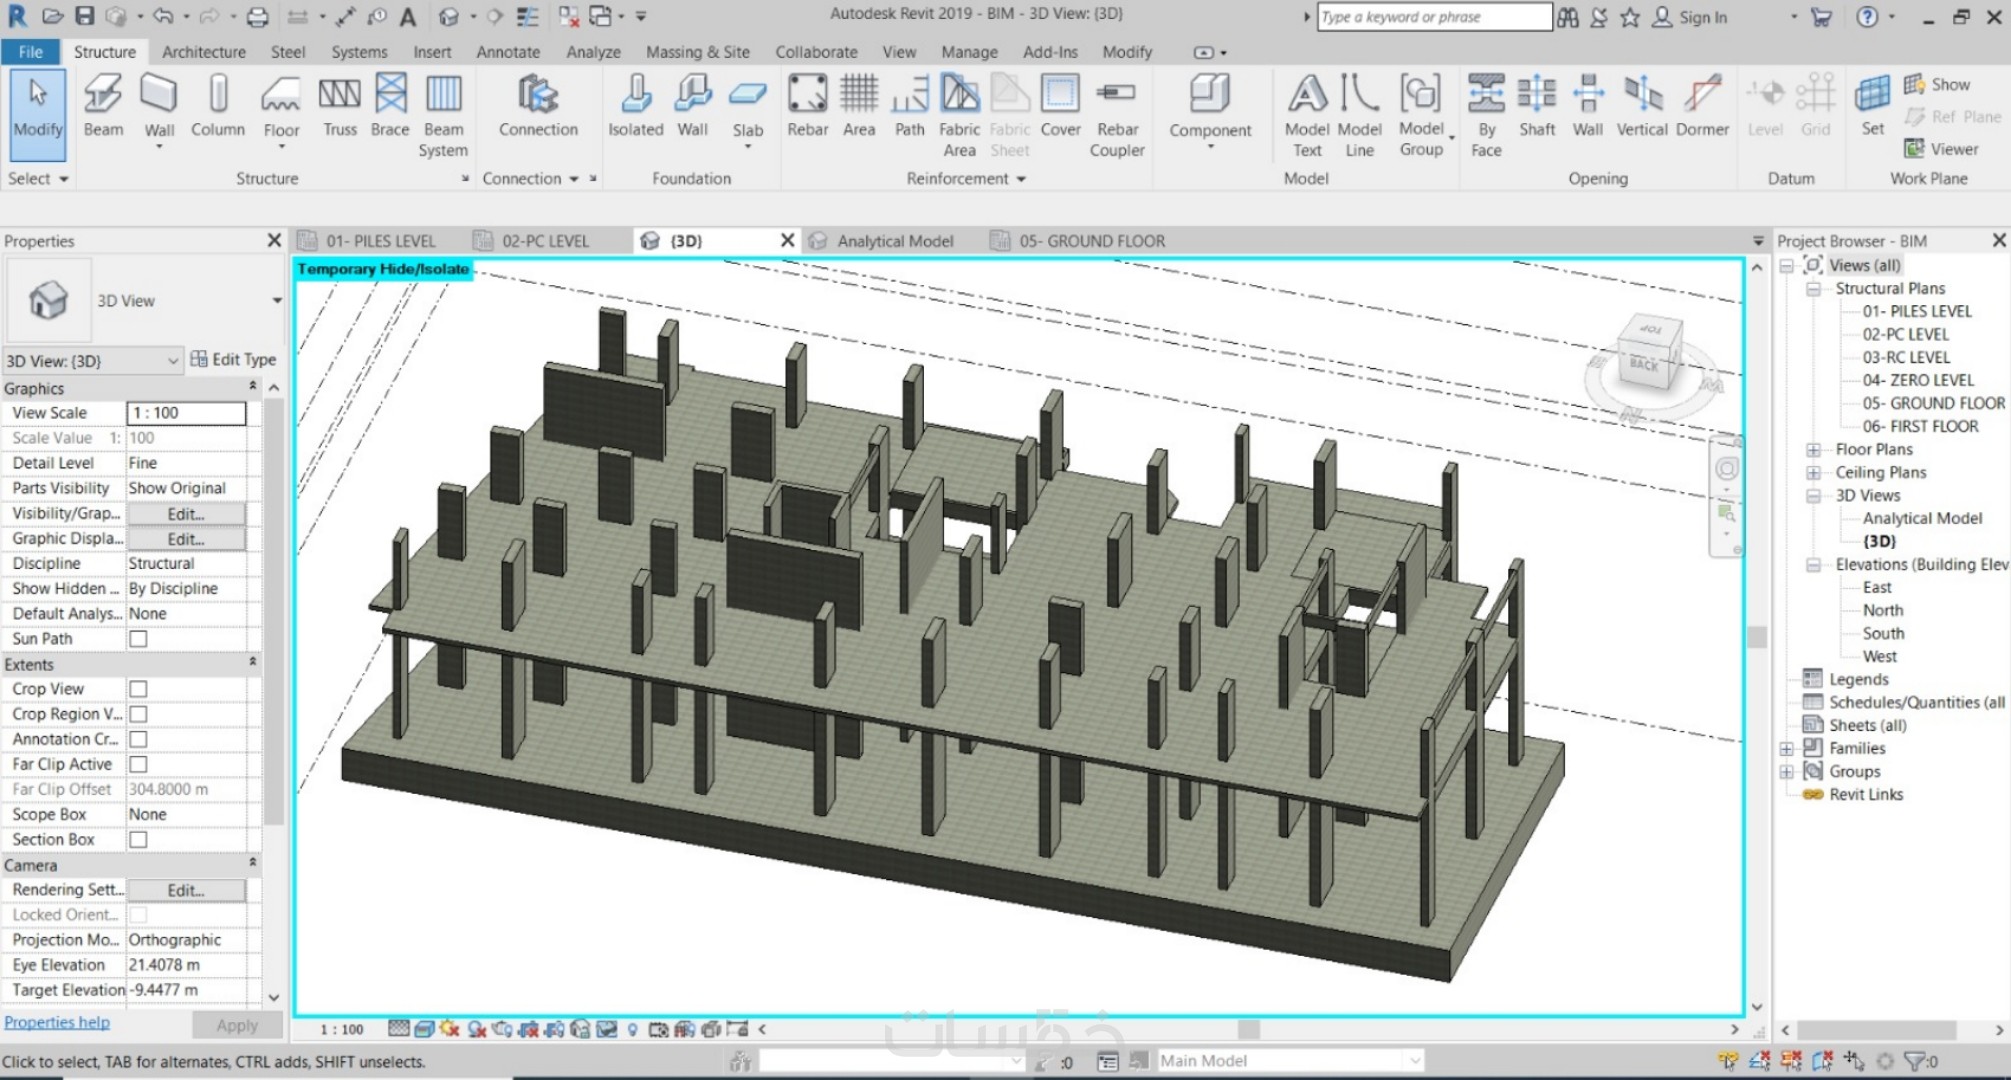Expand the Families node in Project Browser

tap(1787, 749)
